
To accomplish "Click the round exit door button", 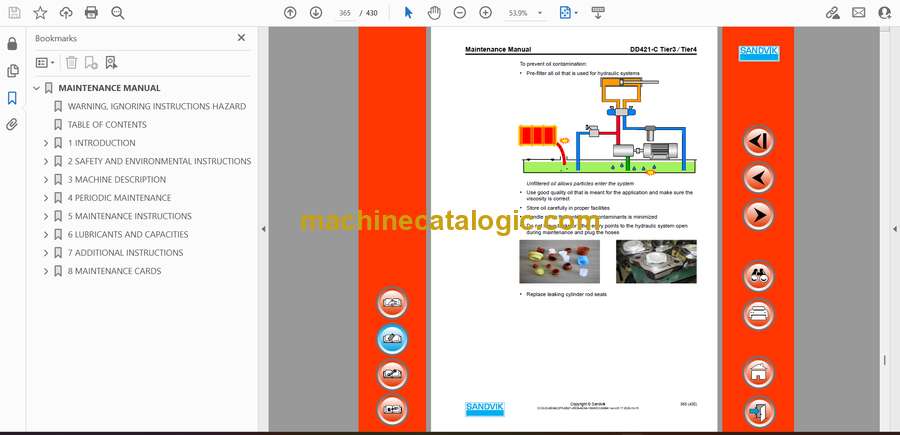I will click(758, 411).
